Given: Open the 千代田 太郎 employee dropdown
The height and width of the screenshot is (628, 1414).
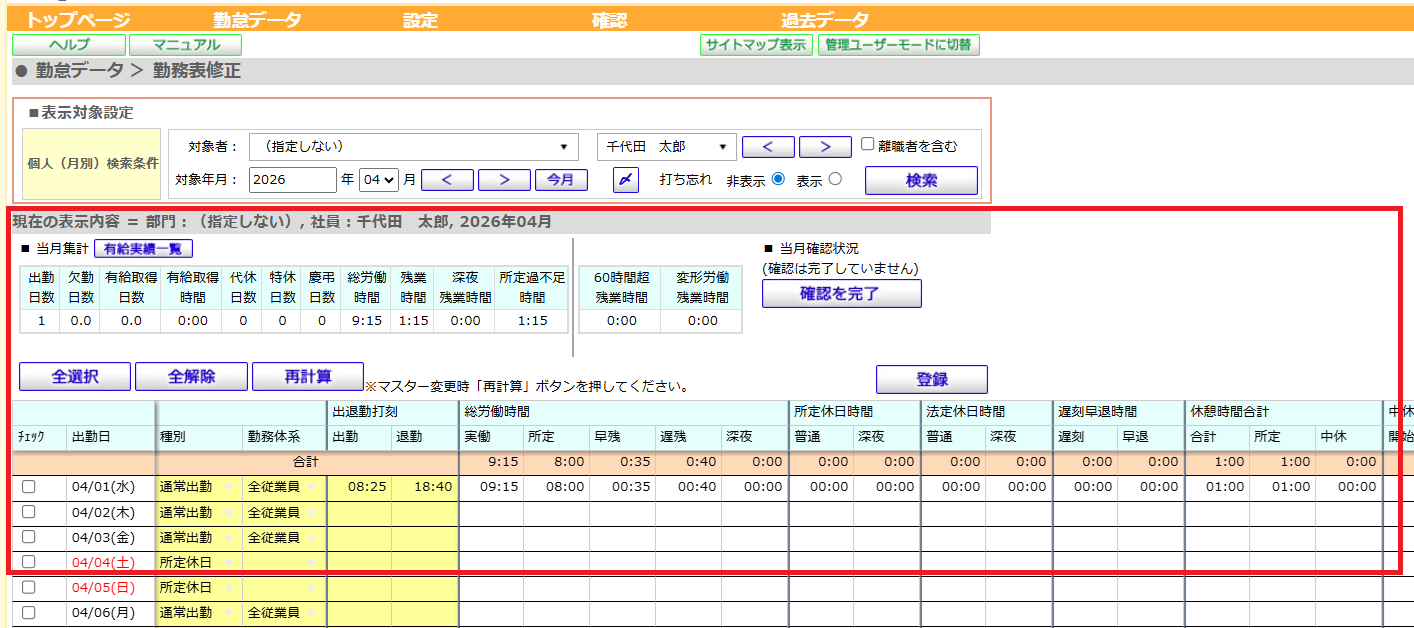Looking at the screenshot, I should 667,146.
